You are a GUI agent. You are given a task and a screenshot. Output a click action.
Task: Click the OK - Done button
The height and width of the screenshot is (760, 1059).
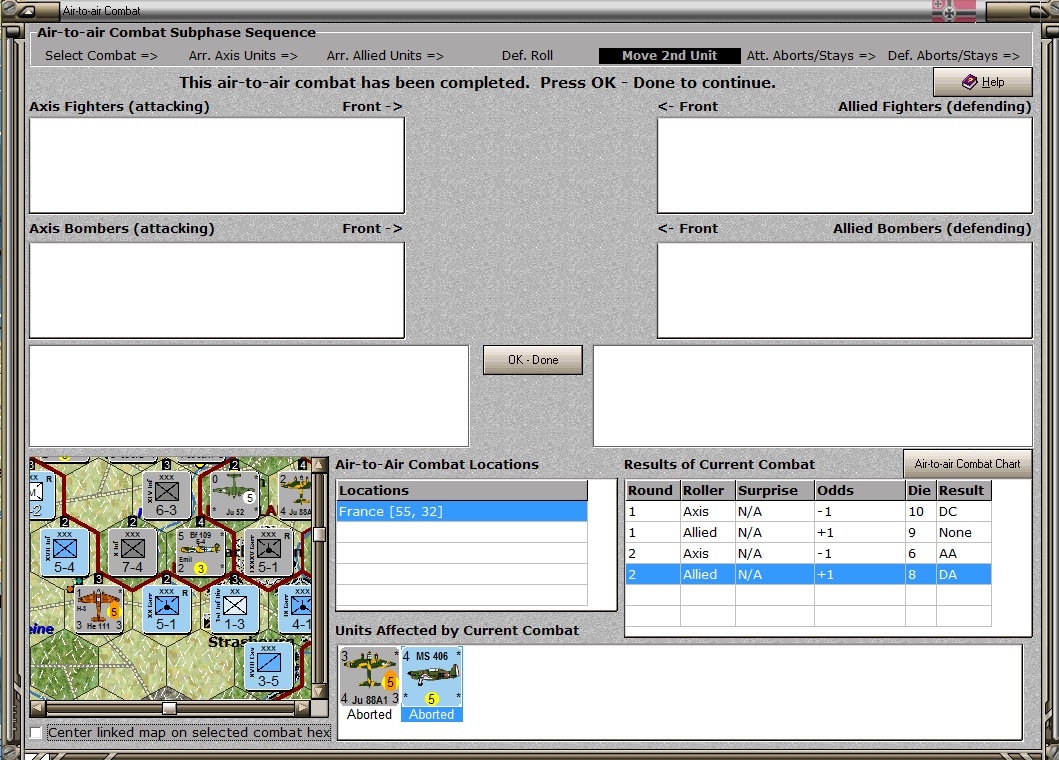(533, 360)
